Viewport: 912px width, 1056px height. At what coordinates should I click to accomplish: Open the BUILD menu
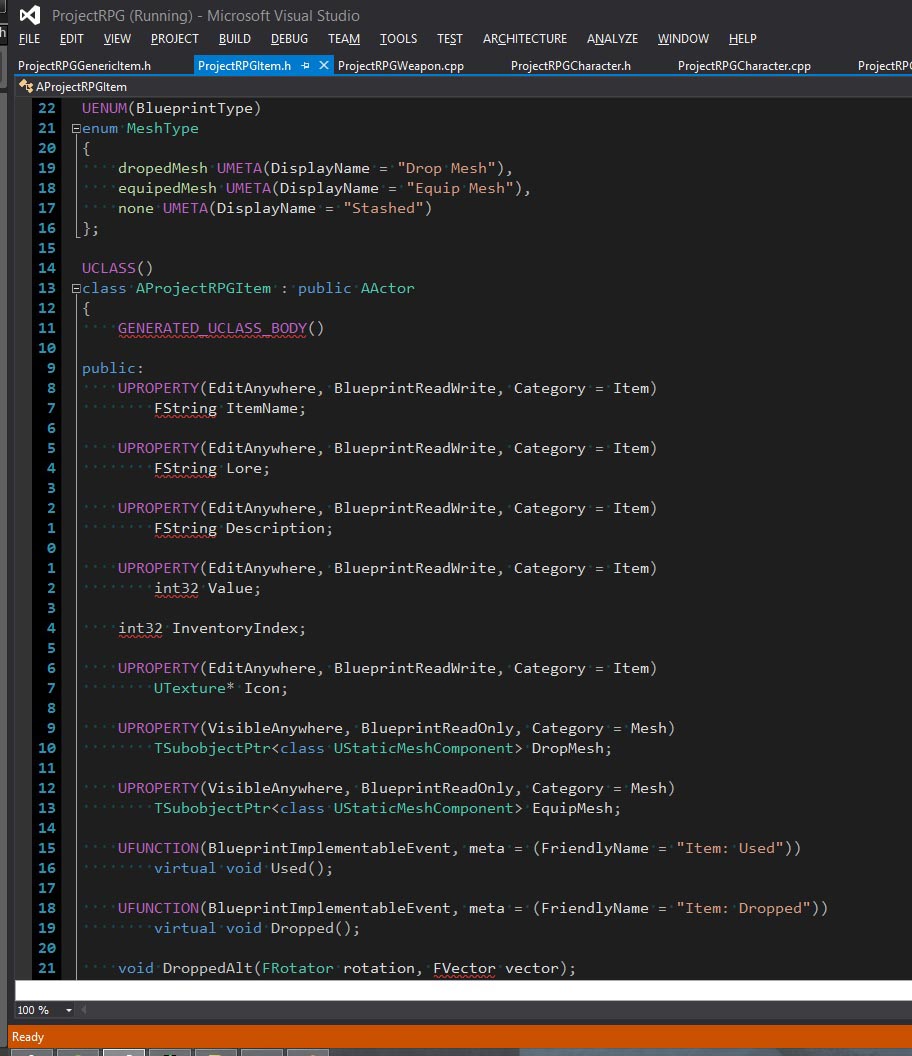(234, 39)
